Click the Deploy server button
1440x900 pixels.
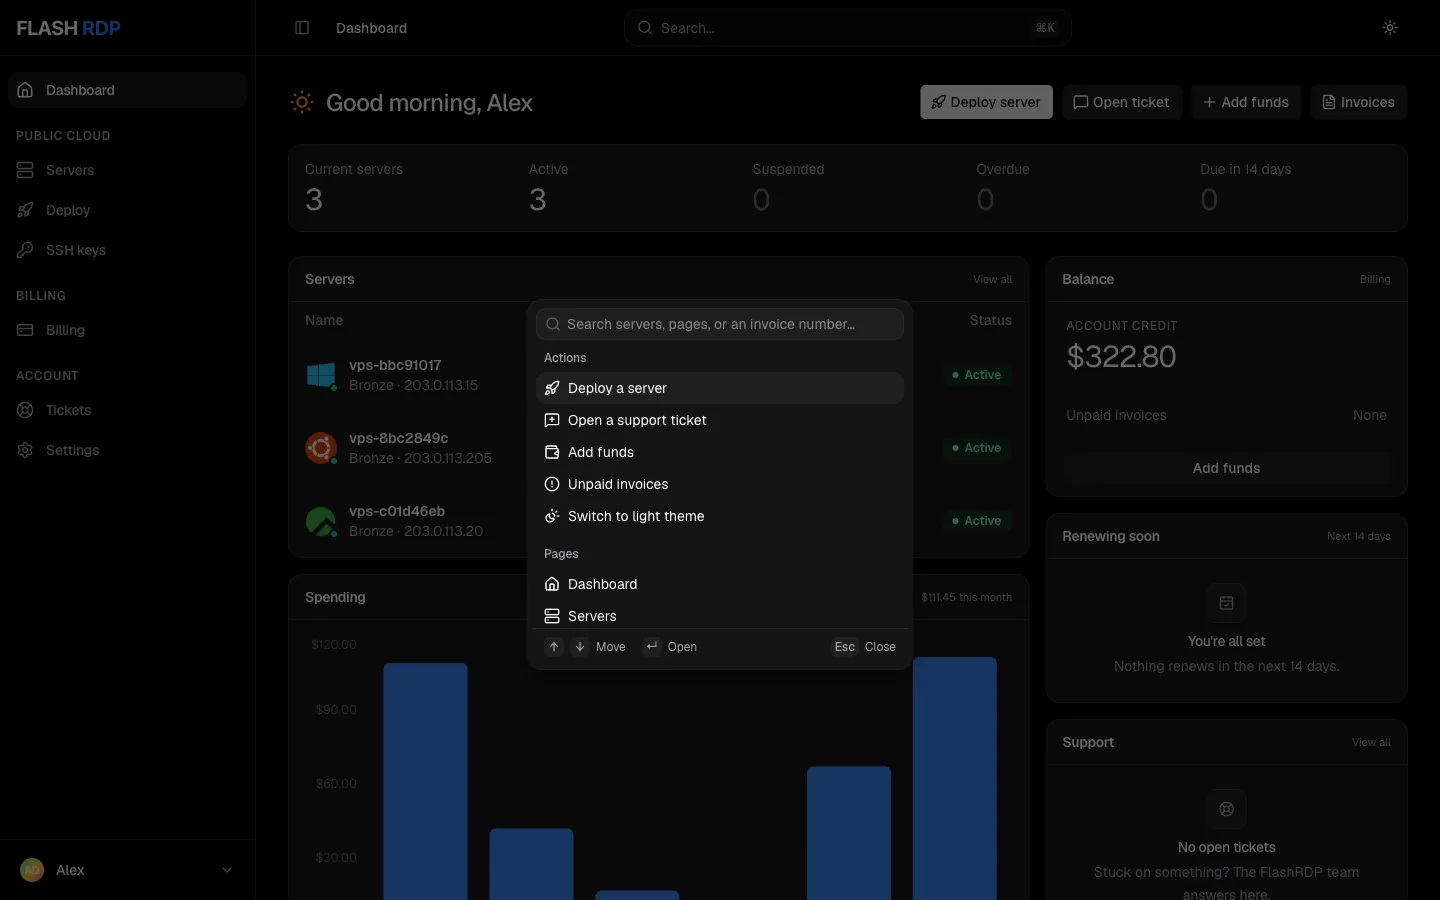tap(986, 102)
